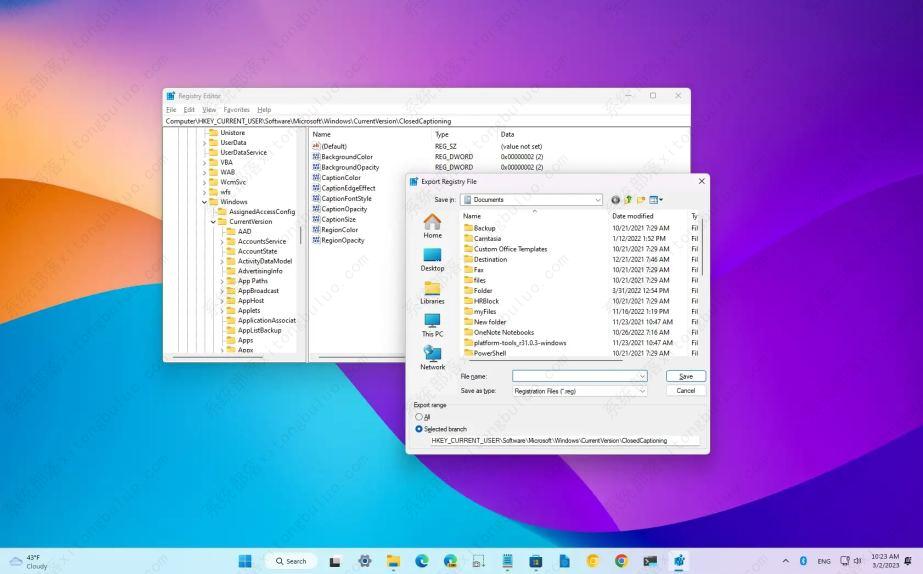
Task: Show hidden icons in system tray
Action: click(786, 561)
